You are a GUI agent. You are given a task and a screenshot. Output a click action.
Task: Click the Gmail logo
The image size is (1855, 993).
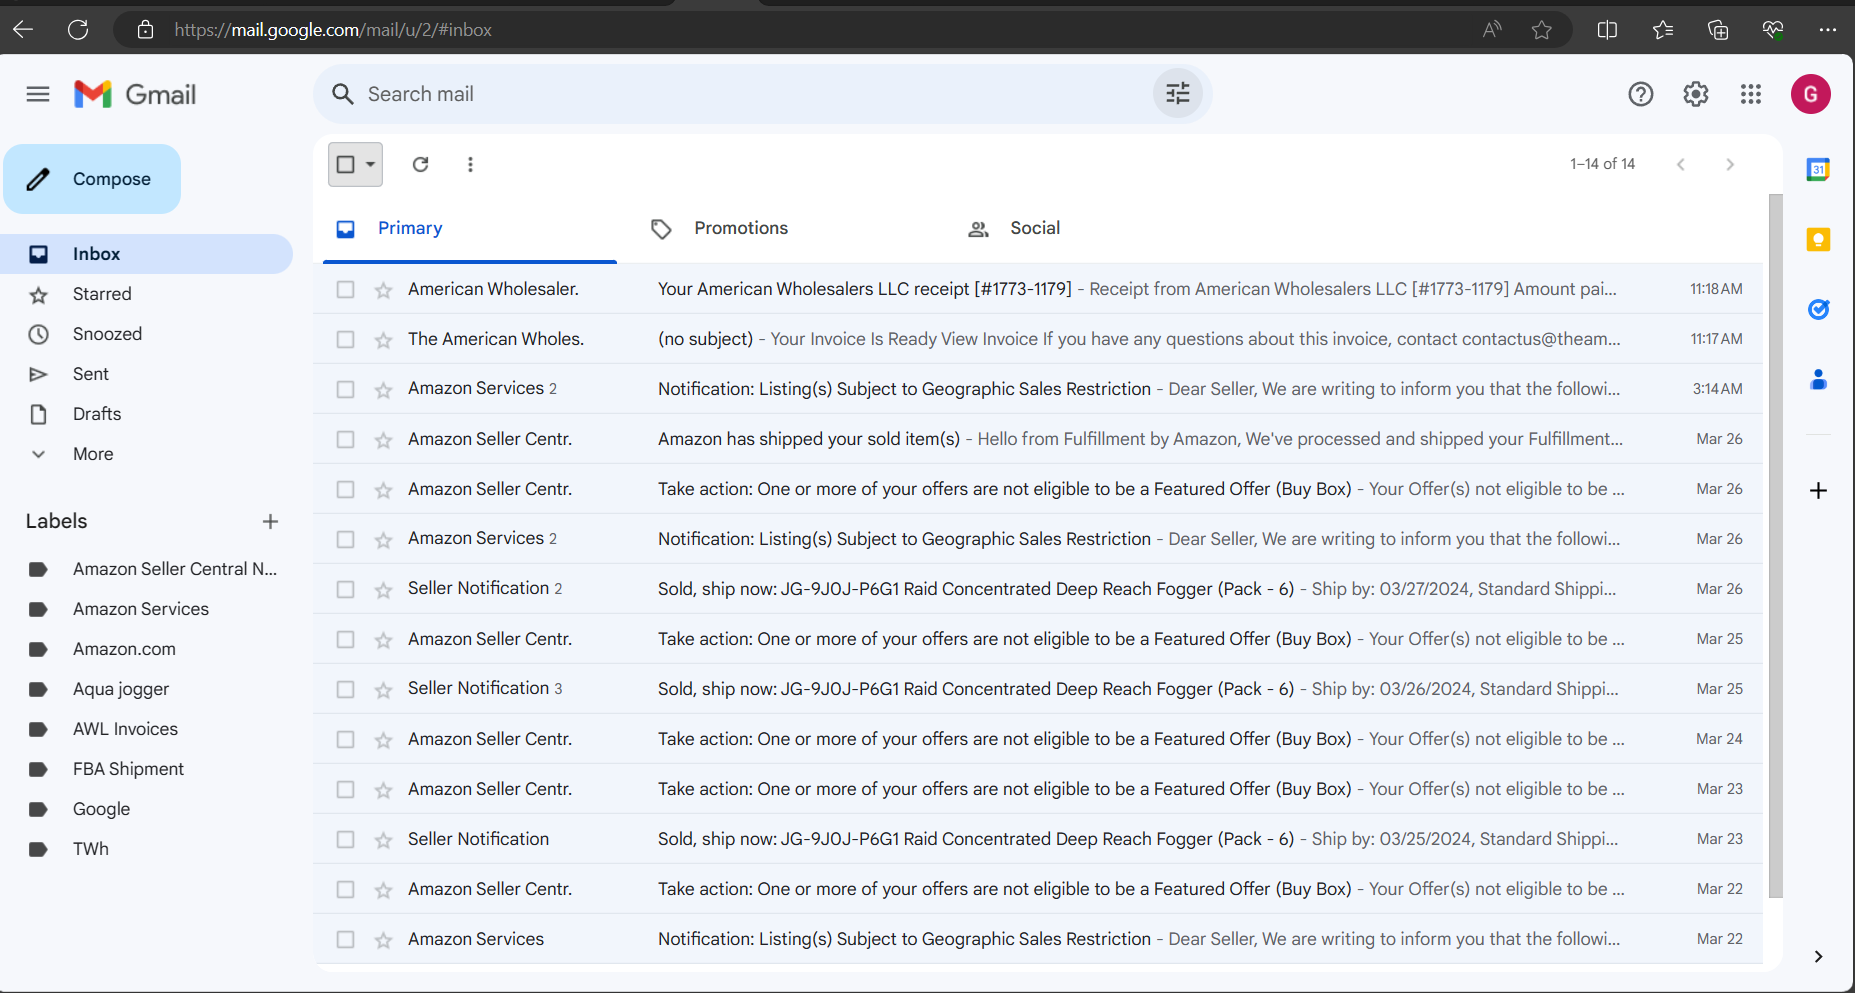135,94
